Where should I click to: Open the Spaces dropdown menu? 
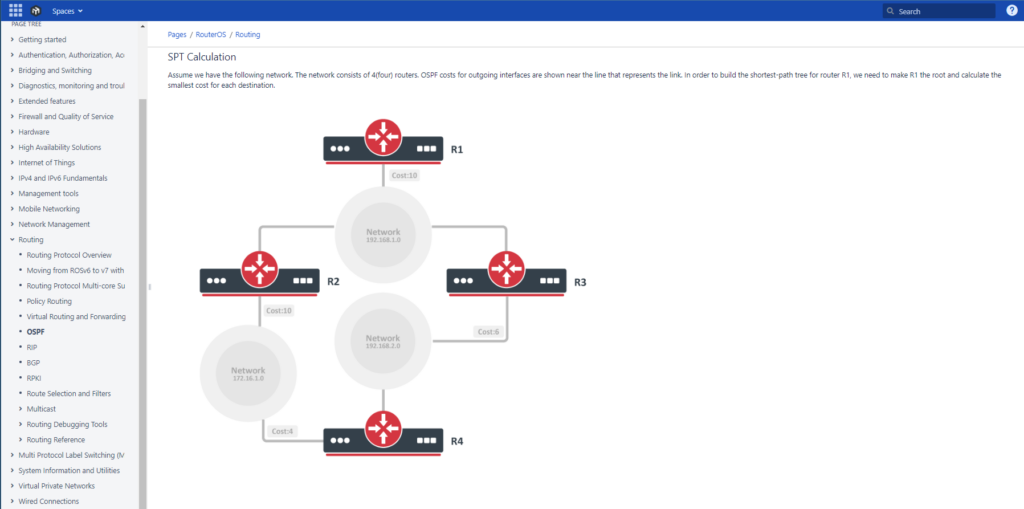67,11
